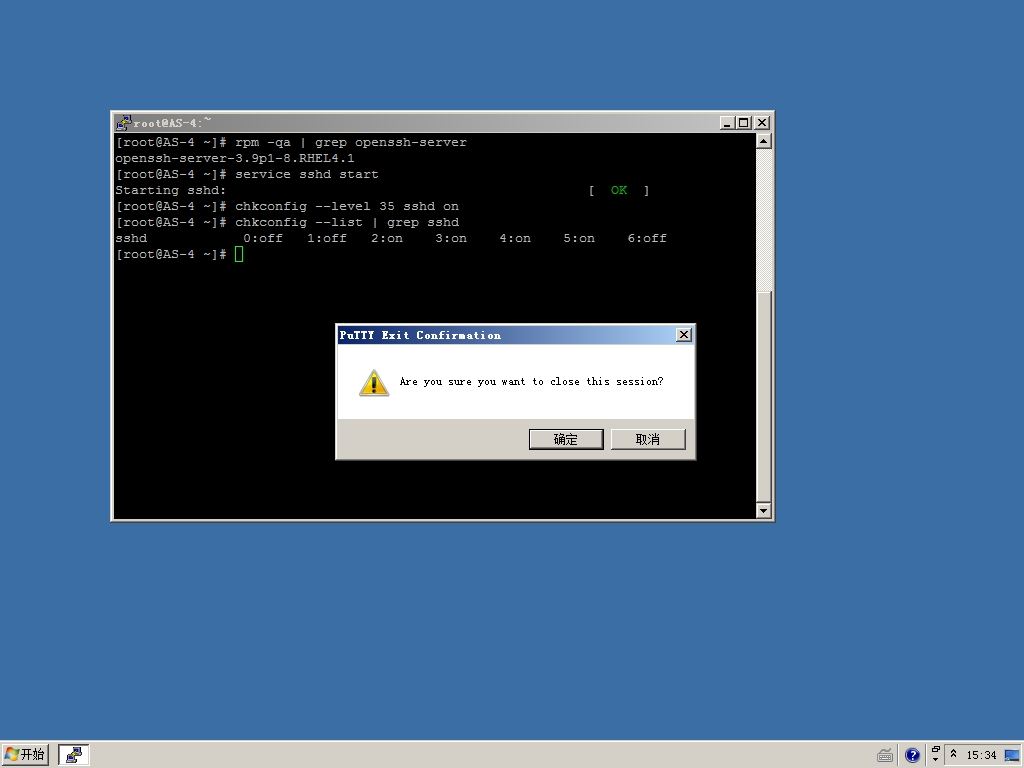
Task: Click the 15:34 clock
Action: point(981,755)
